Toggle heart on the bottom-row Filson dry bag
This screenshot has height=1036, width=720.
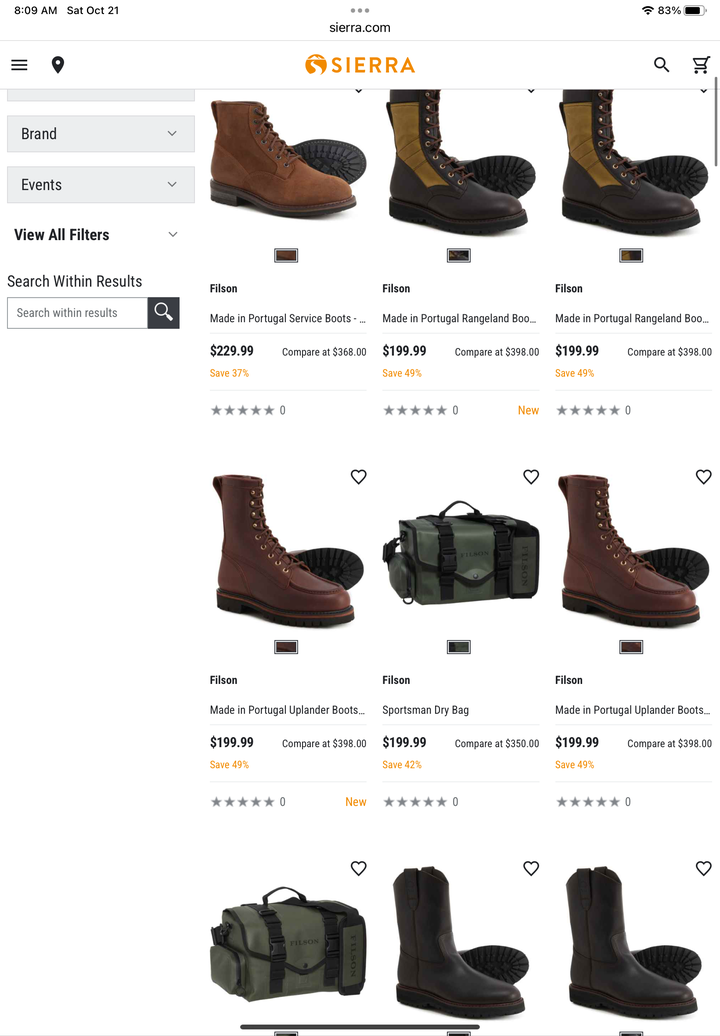pos(359,868)
